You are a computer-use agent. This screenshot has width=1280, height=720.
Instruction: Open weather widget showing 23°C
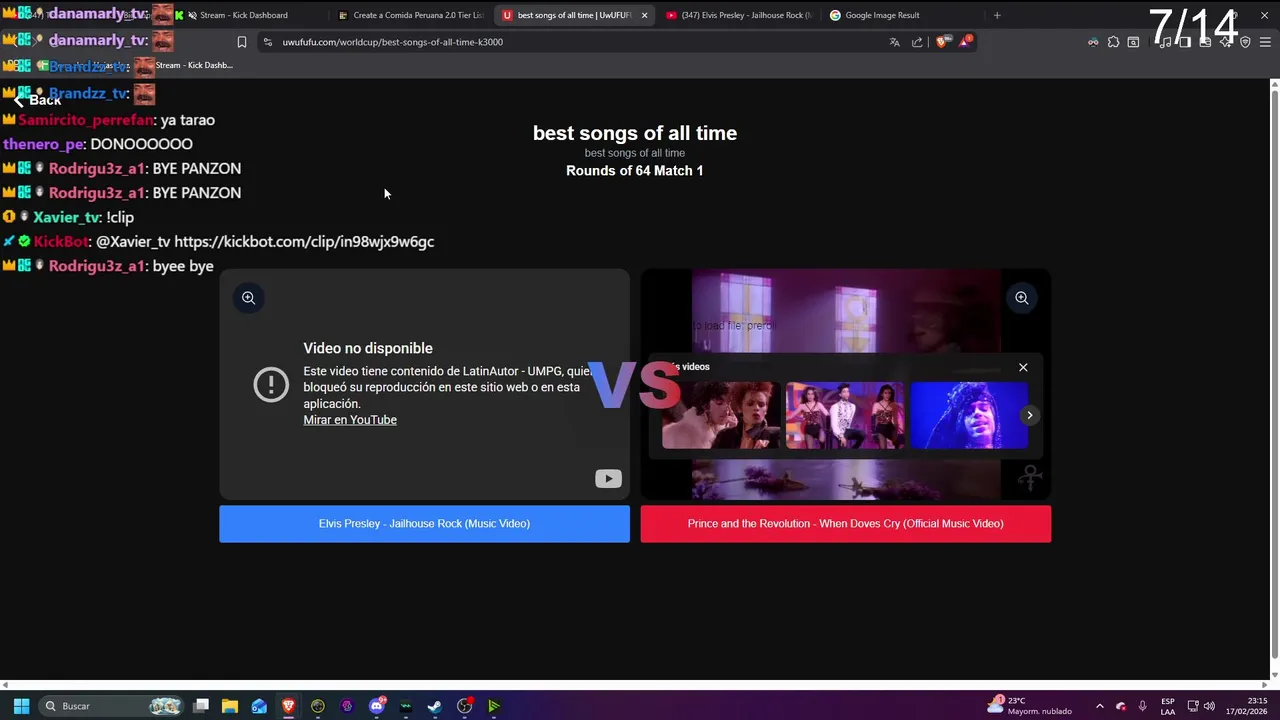[x=1030, y=706]
